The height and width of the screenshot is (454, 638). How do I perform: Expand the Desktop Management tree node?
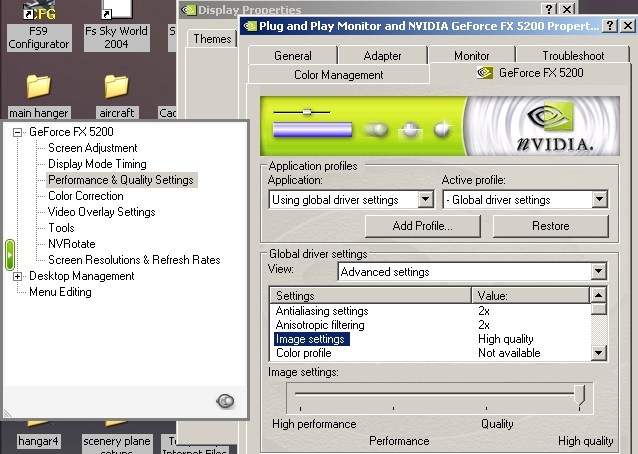point(17,276)
